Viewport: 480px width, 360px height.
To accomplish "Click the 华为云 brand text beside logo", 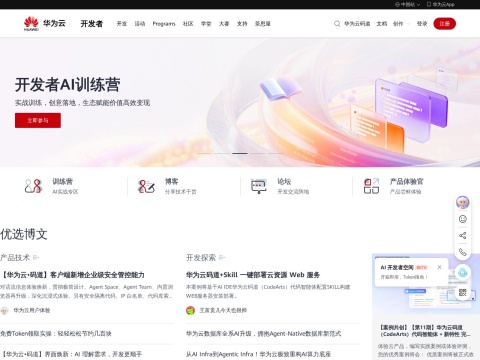I will pos(54,23).
